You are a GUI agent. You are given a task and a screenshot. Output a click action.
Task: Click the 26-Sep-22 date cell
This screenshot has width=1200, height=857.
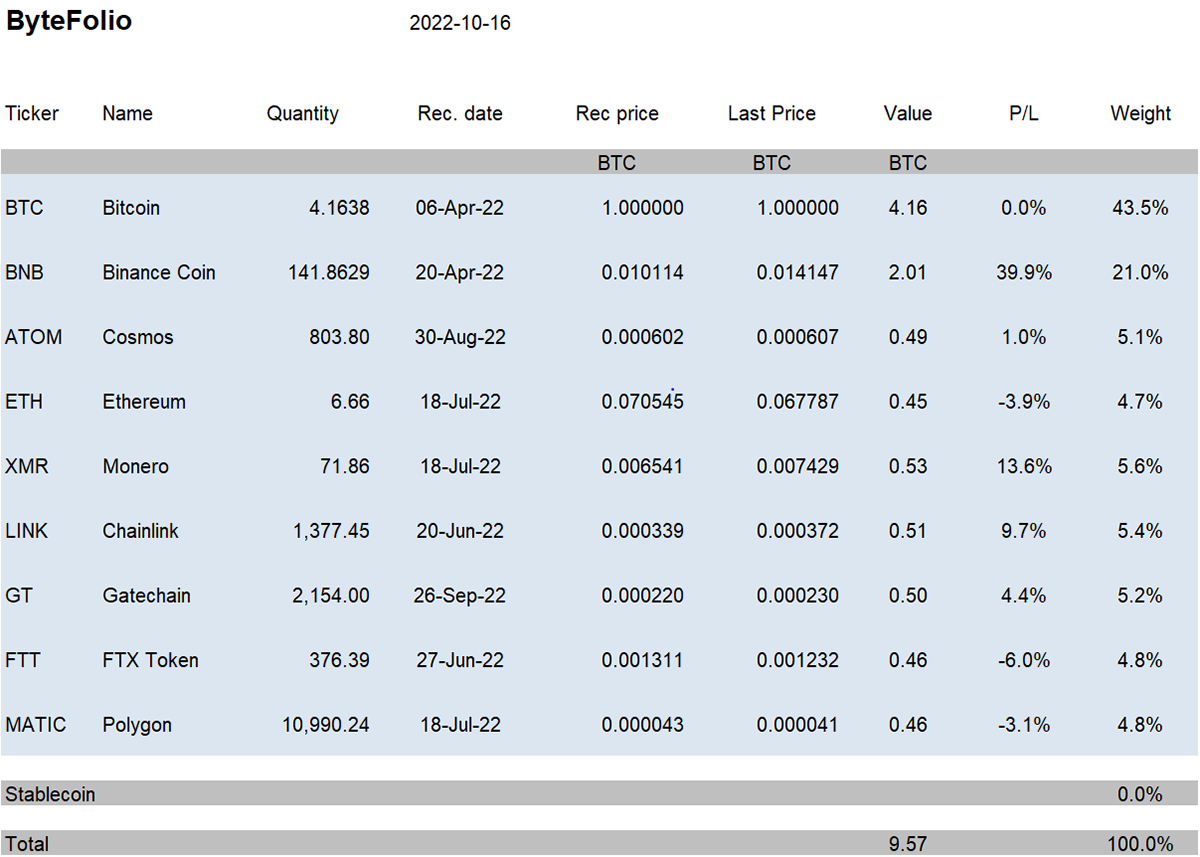(x=460, y=596)
